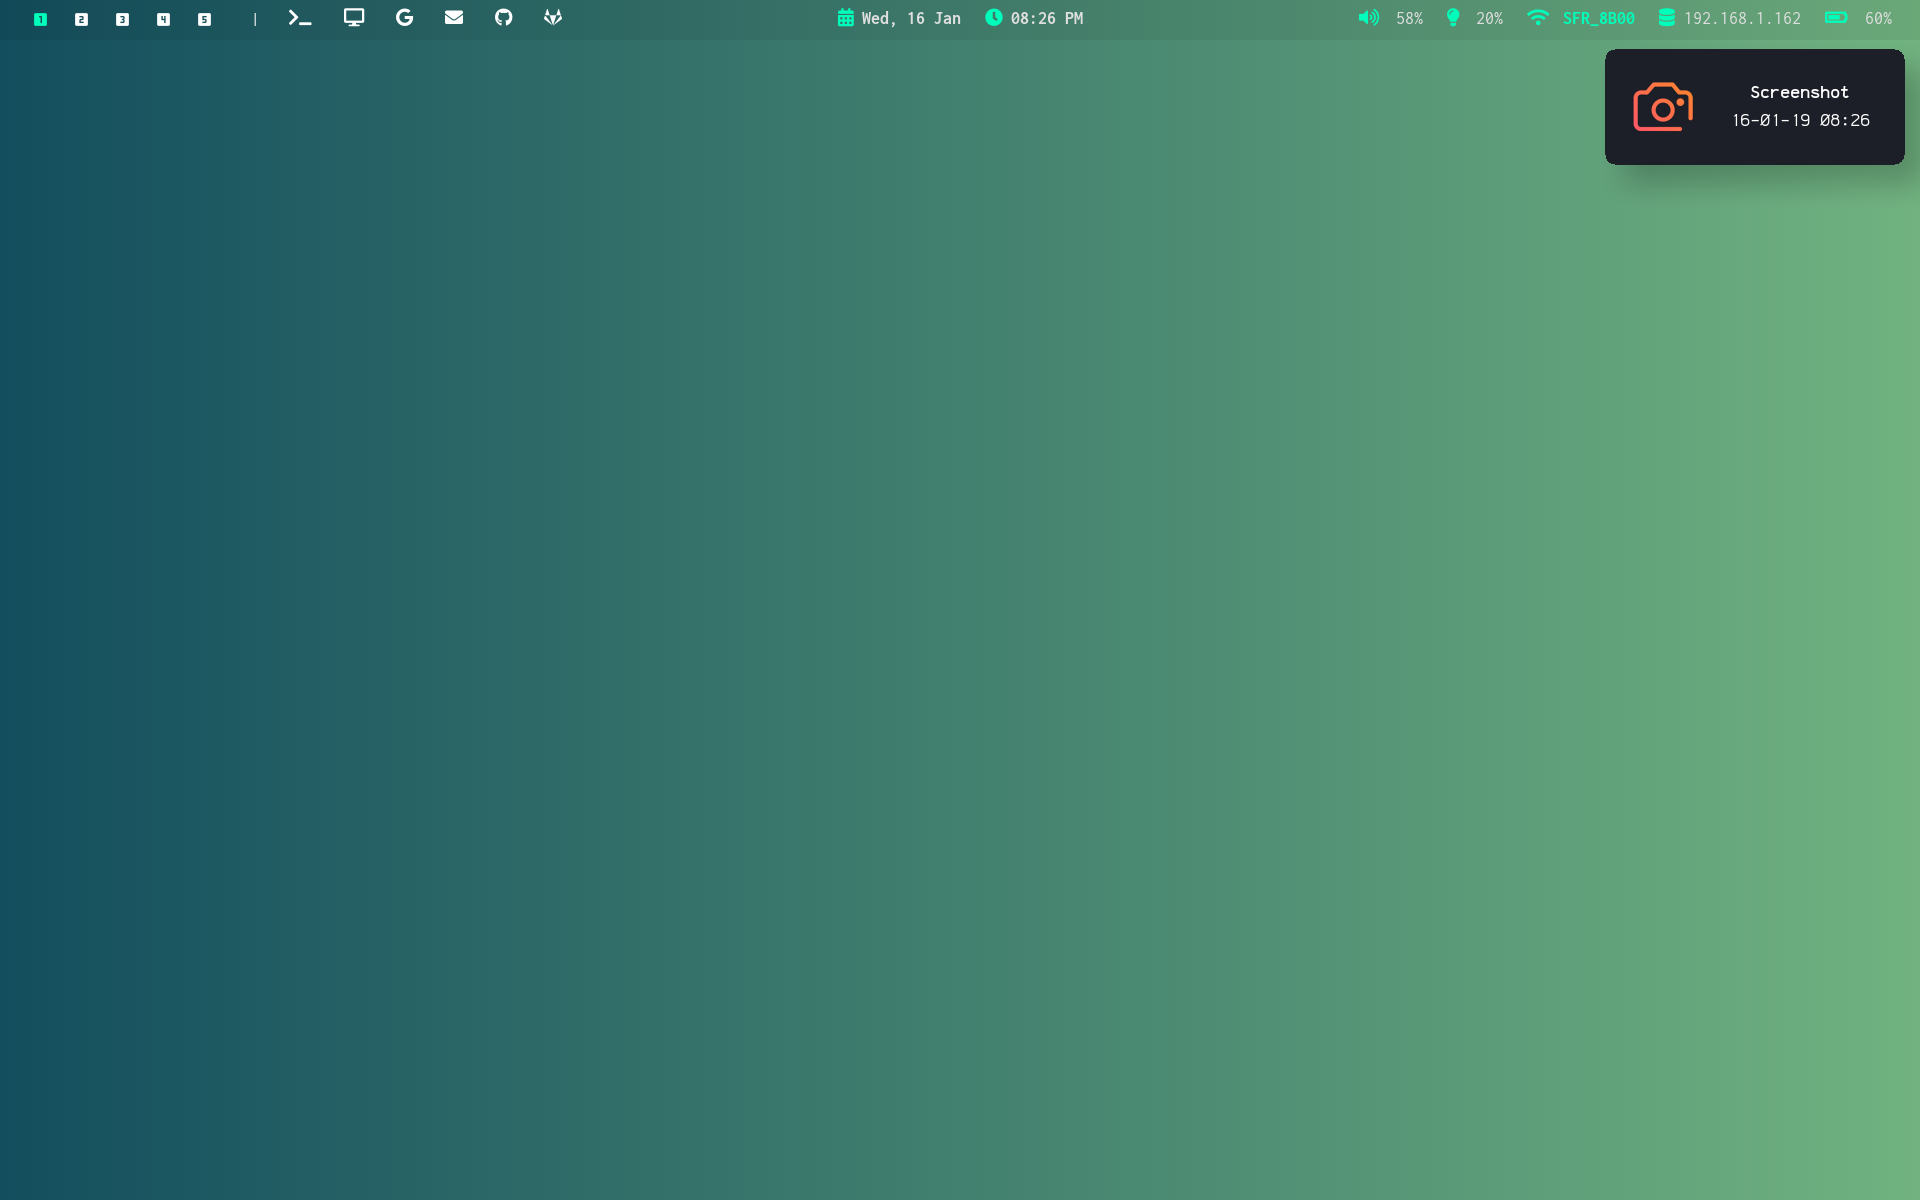Click the 08:26 PM clock

[1046, 18]
